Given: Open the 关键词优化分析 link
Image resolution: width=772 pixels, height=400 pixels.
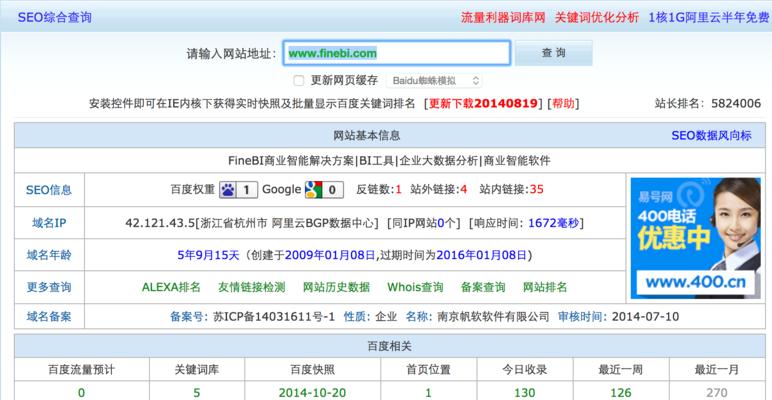Looking at the screenshot, I should pos(597,17).
